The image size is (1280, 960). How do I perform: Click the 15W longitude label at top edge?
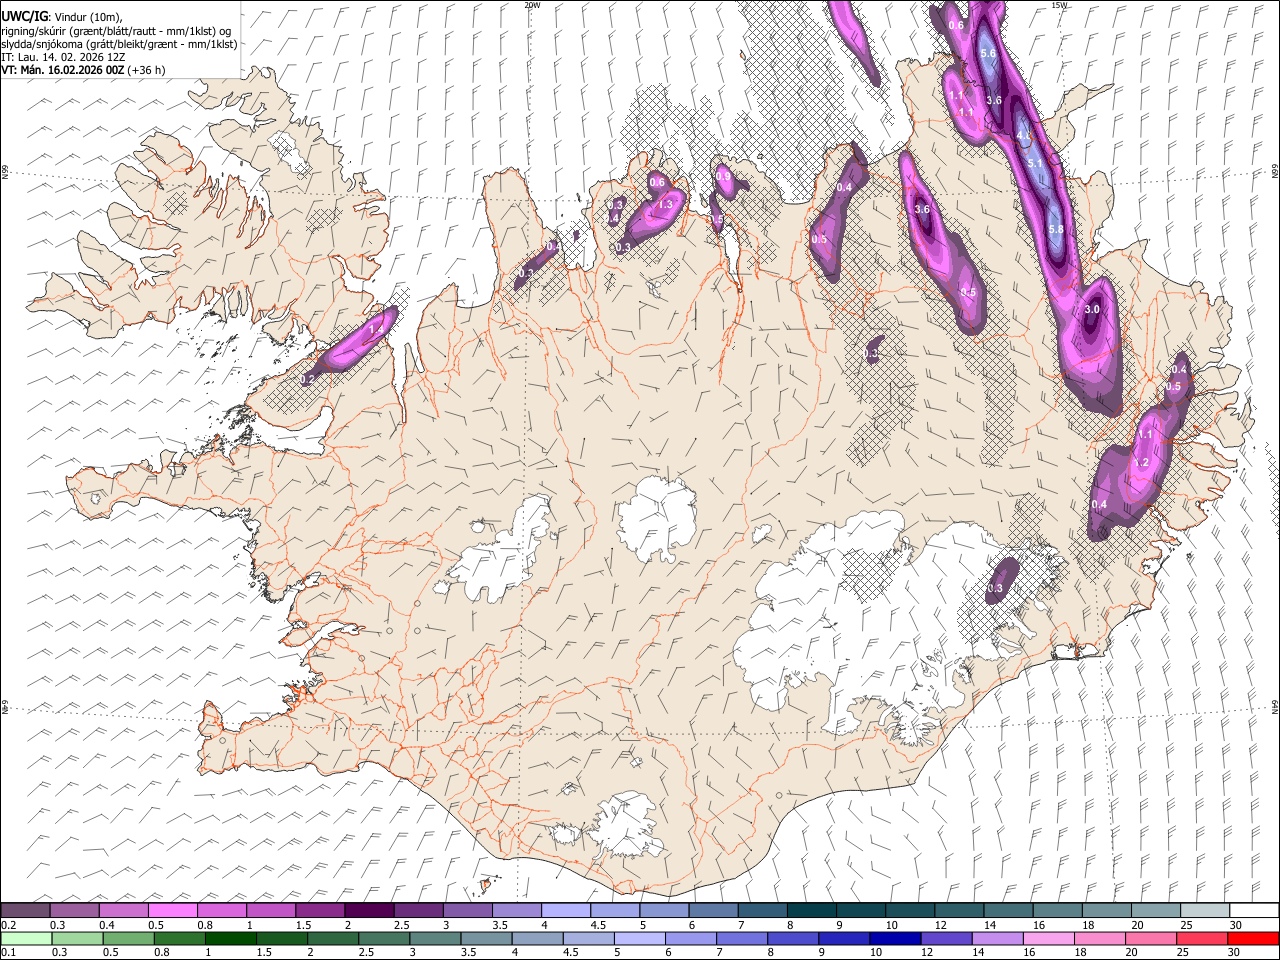[x=1060, y=5]
